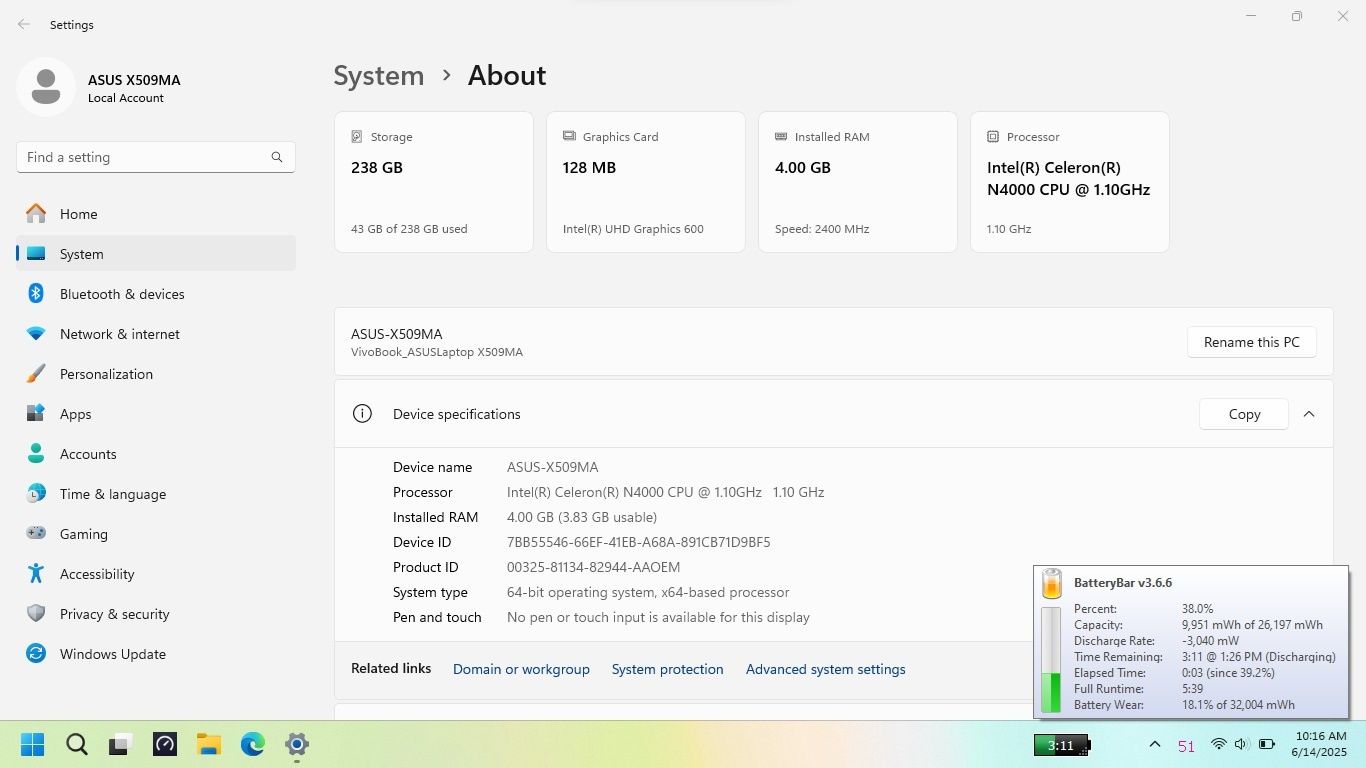Click the BatteryBar 3:11 indicator in taskbar
This screenshot has height=768, width=1366.
pos(1061,745)
